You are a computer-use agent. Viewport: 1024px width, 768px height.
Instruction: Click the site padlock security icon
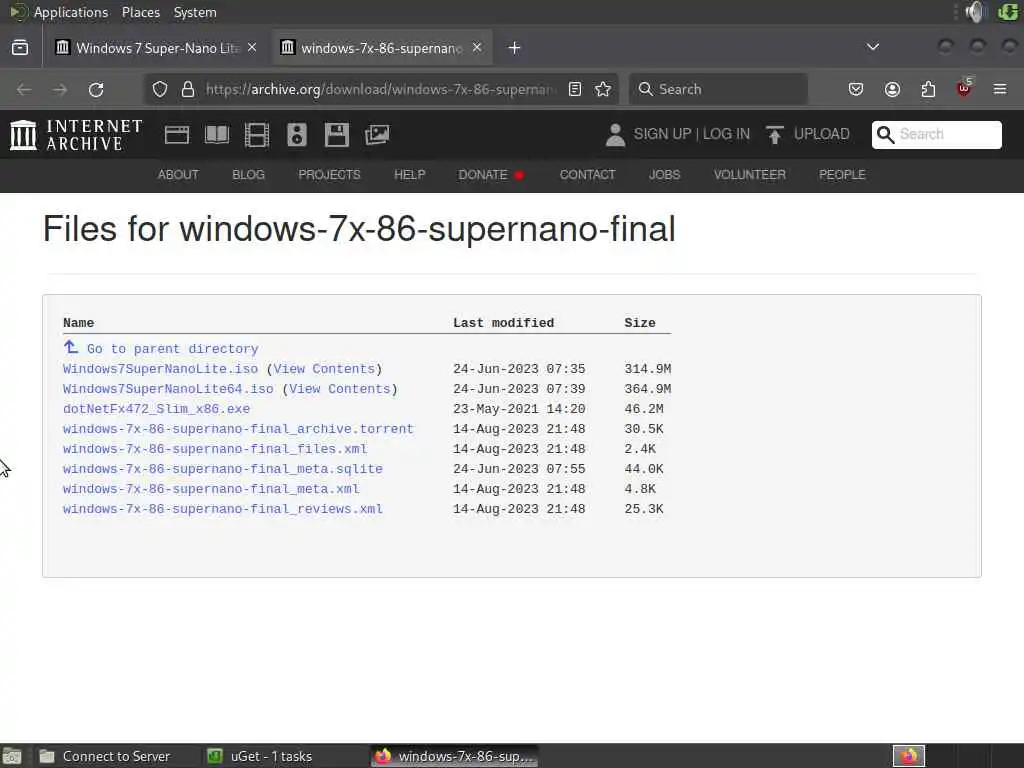[188, 89]
